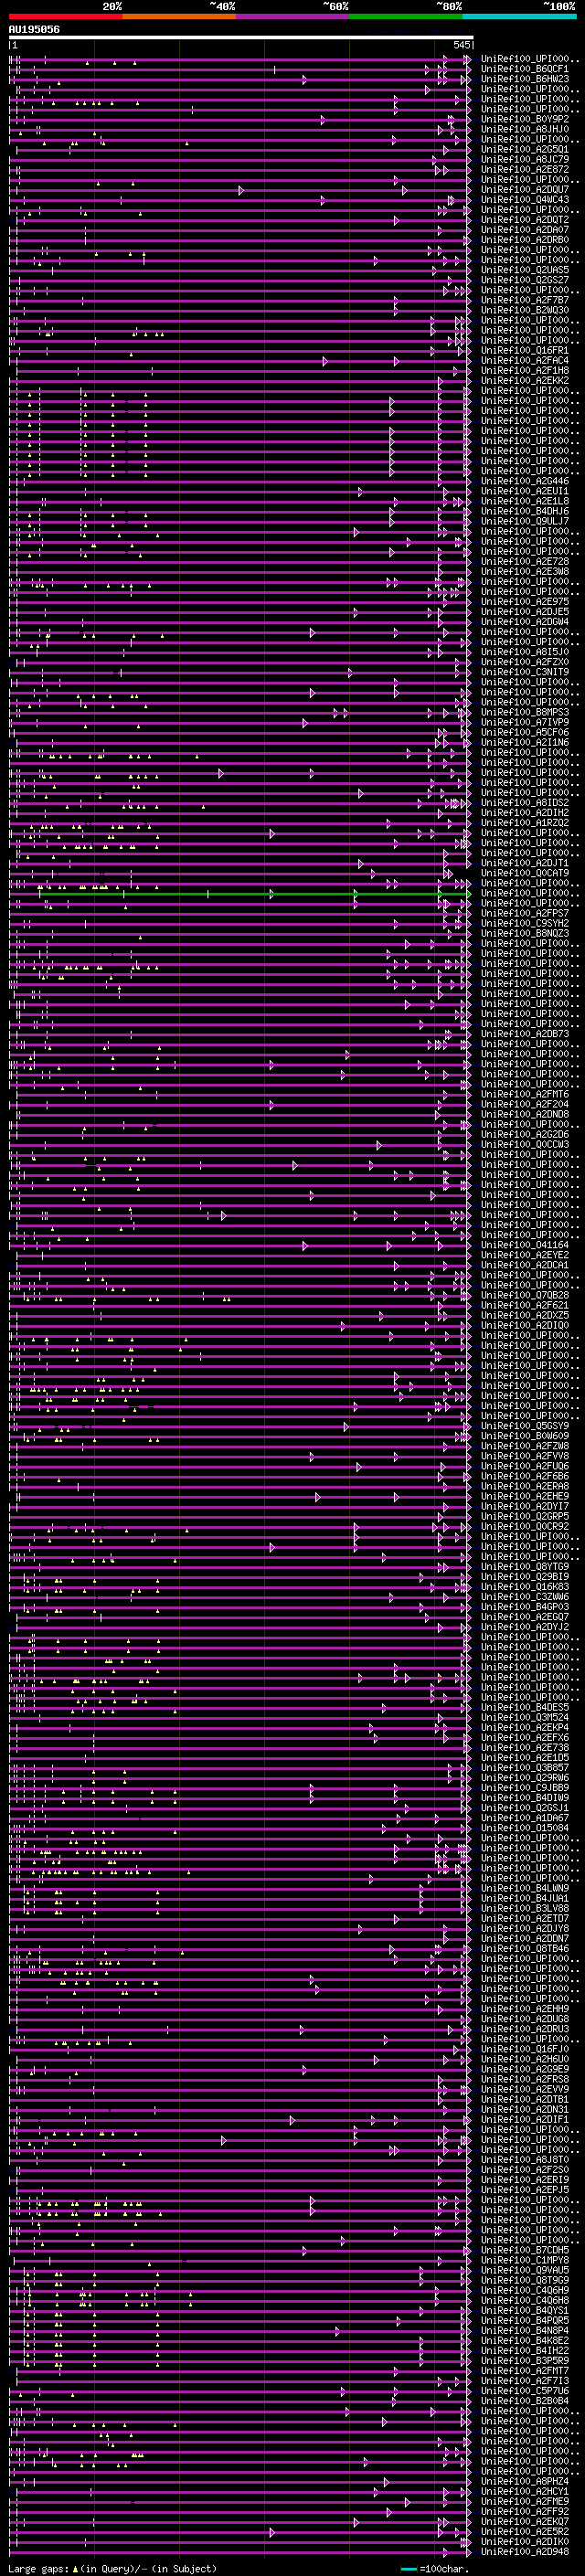The width and height of the screenshot is (585, 2576).
Task: Click the UniRef100_A2DQU7 label
Action: click(x=525, y=190)
